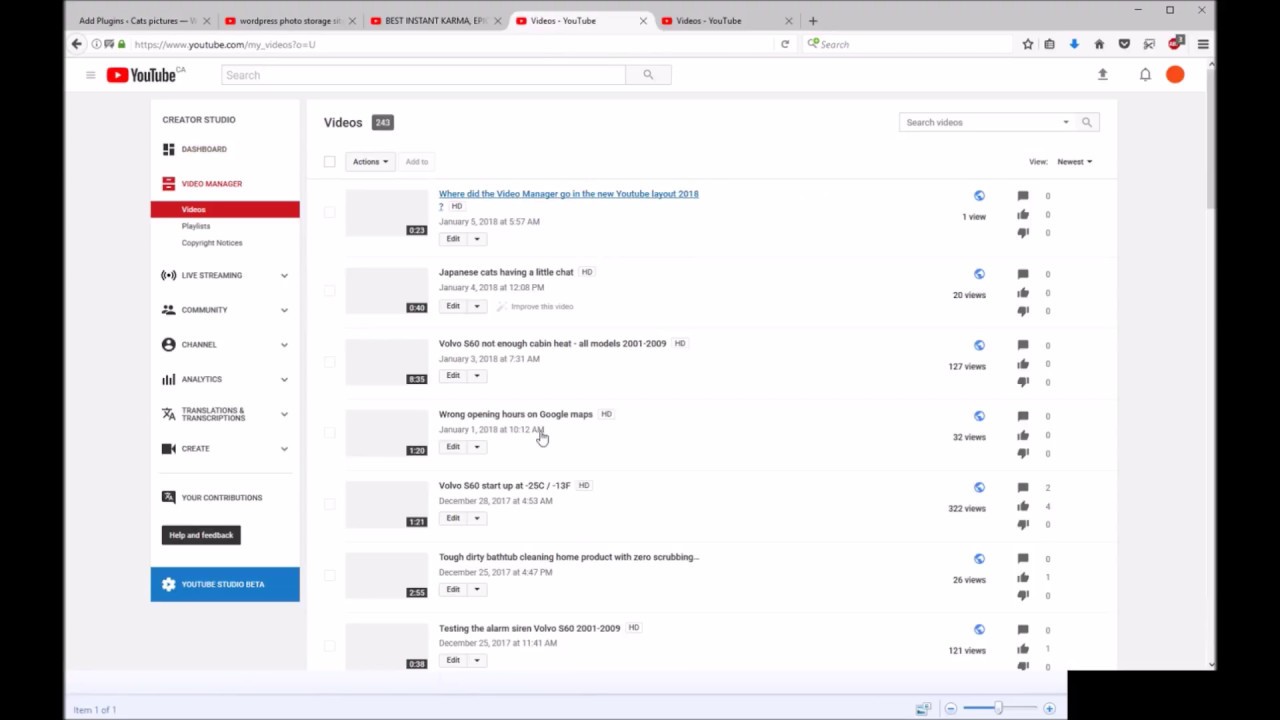This screenshot has width=1280, height=720.
Task: Open the Actions dropdown
Action: click(x=370, y=162)
